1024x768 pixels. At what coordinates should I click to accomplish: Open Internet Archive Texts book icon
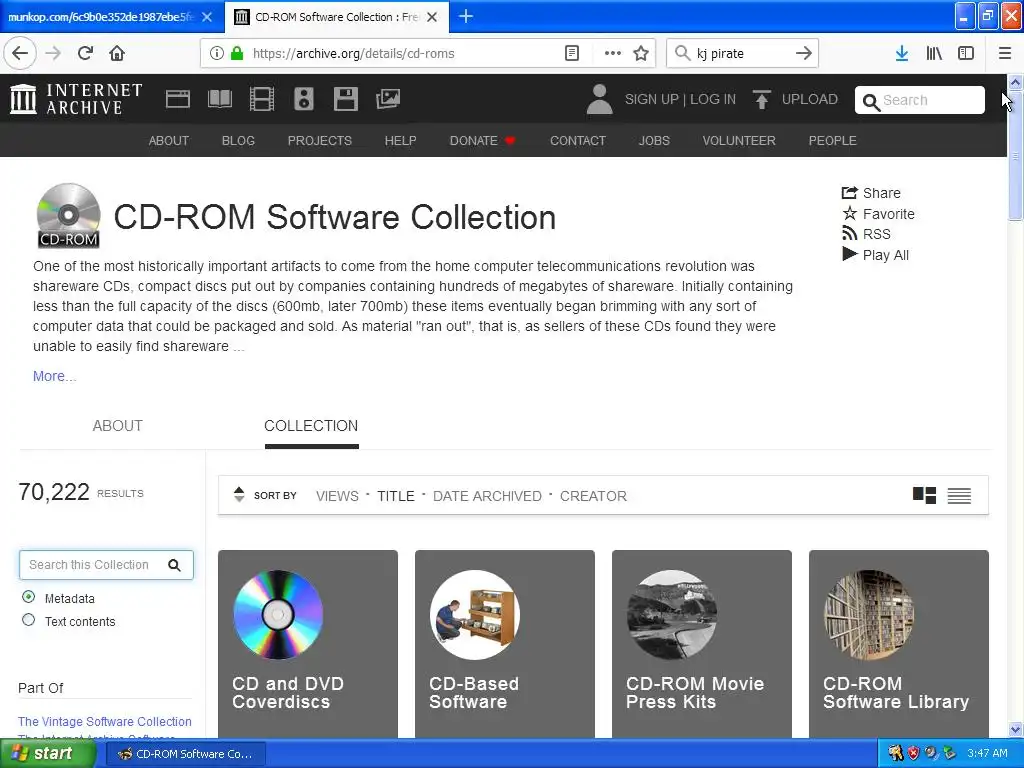[219, 99]
